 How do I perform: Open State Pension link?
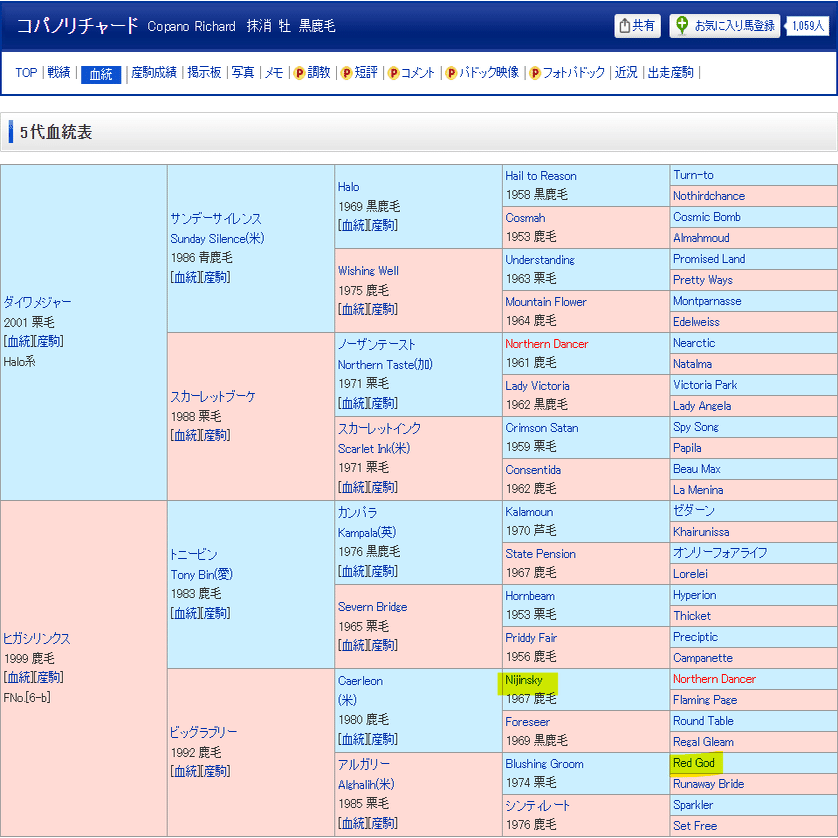[541, 554]
